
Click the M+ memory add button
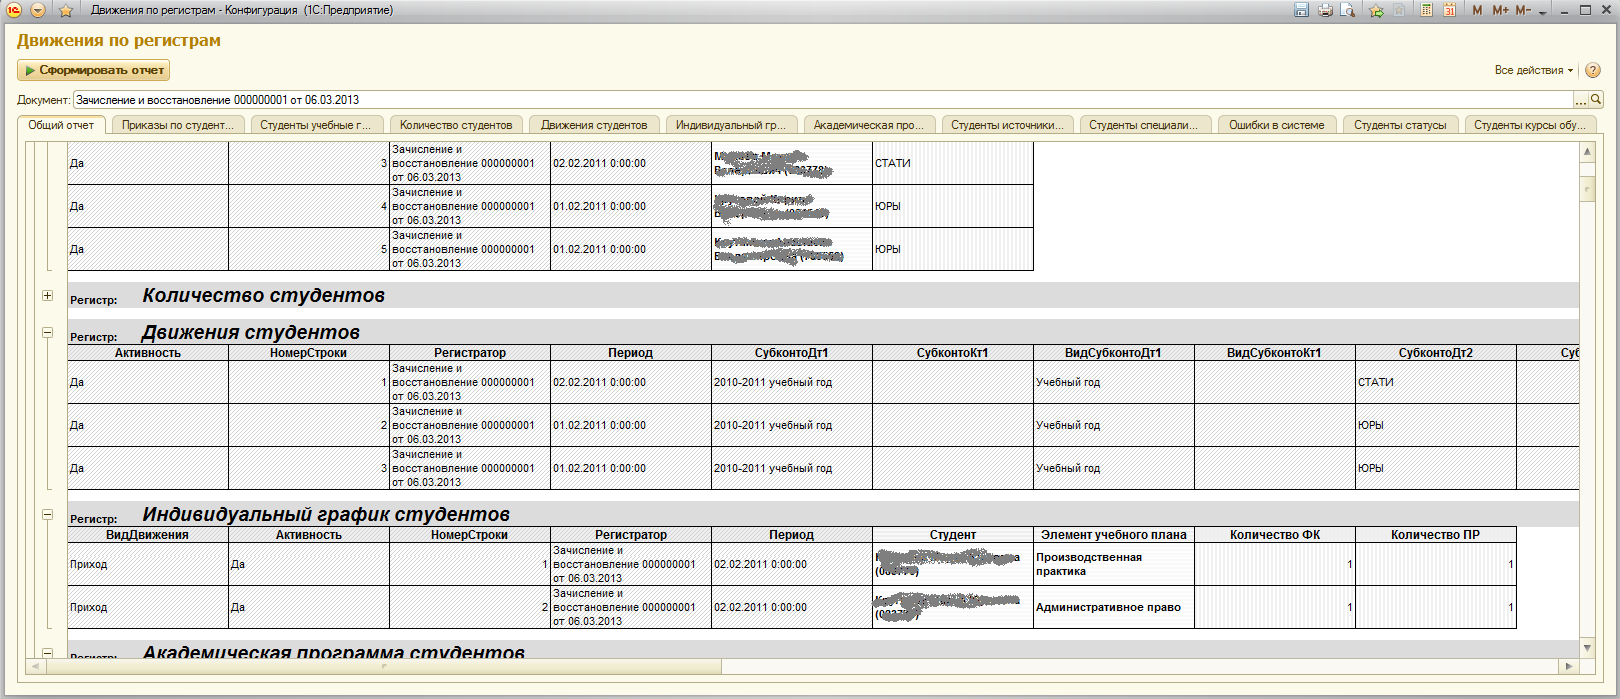[x=1500, y=10]
